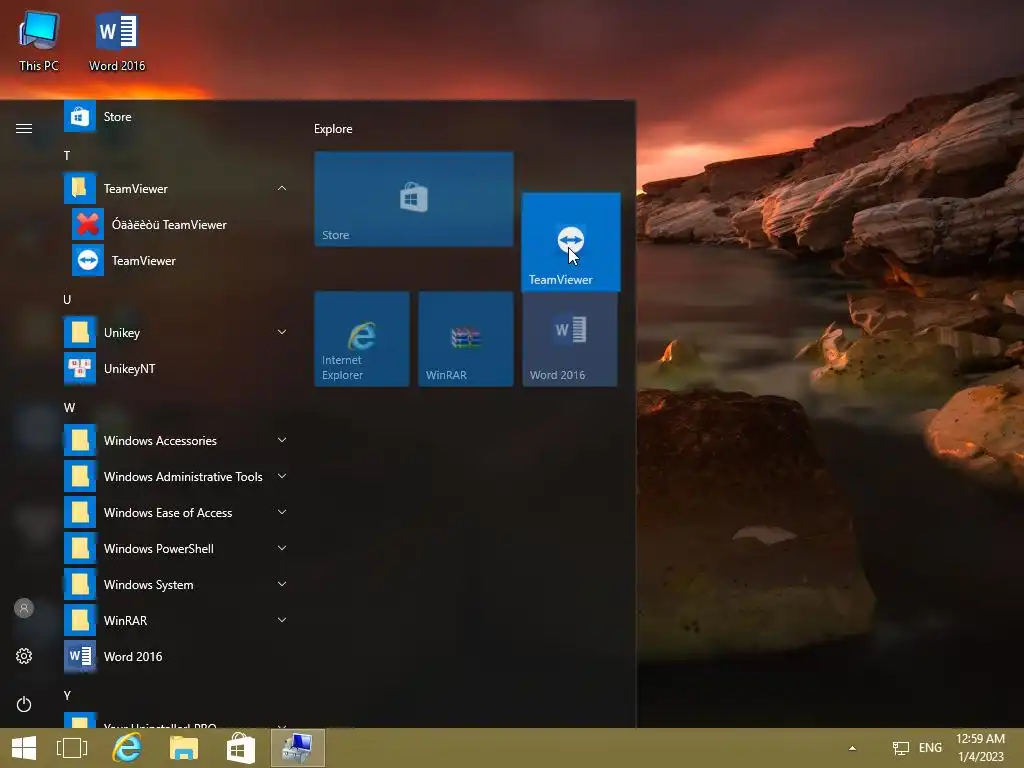Open Settings gear in start menu
The height and width of the screenshot is (768, 1024).
pos(24,656)
